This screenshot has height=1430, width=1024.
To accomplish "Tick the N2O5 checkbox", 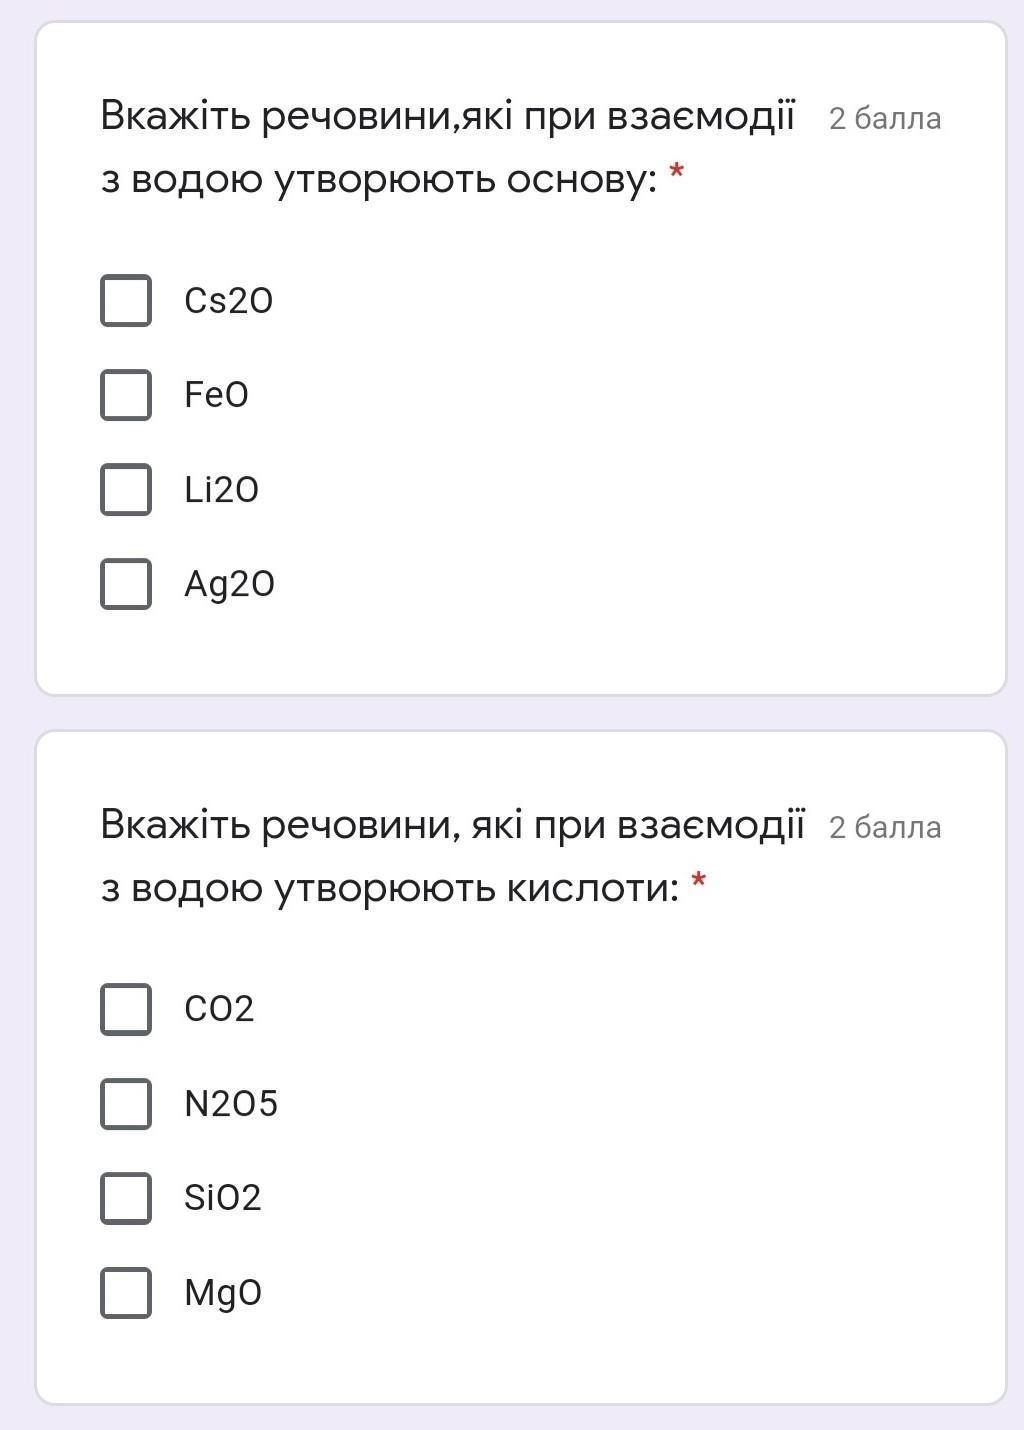I will [x=126, y=1103].
